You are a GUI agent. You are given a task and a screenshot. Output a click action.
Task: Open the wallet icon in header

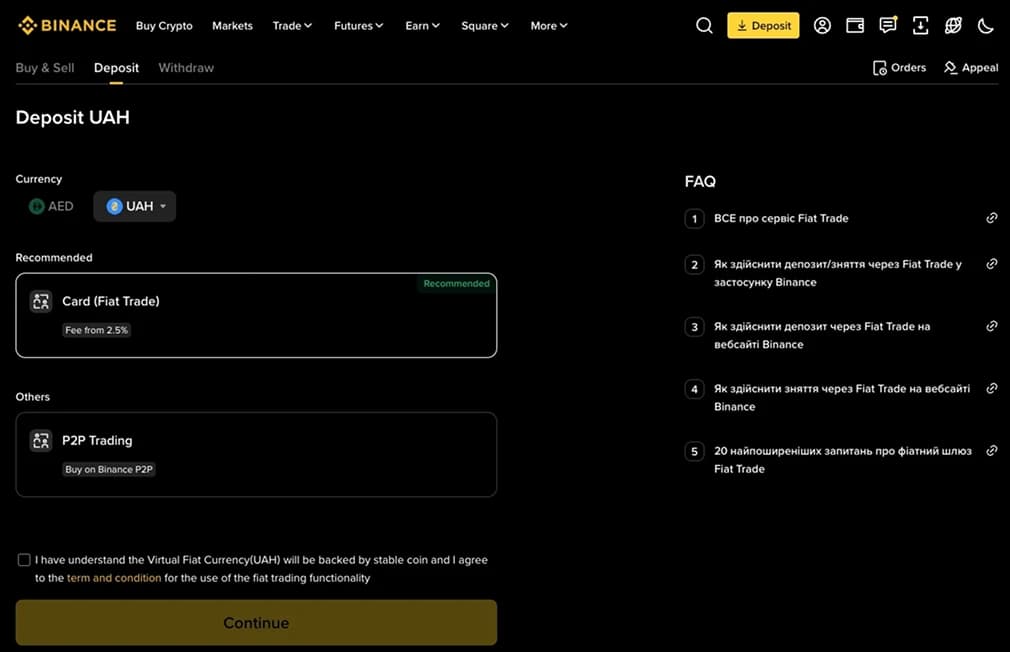[855, 25]
